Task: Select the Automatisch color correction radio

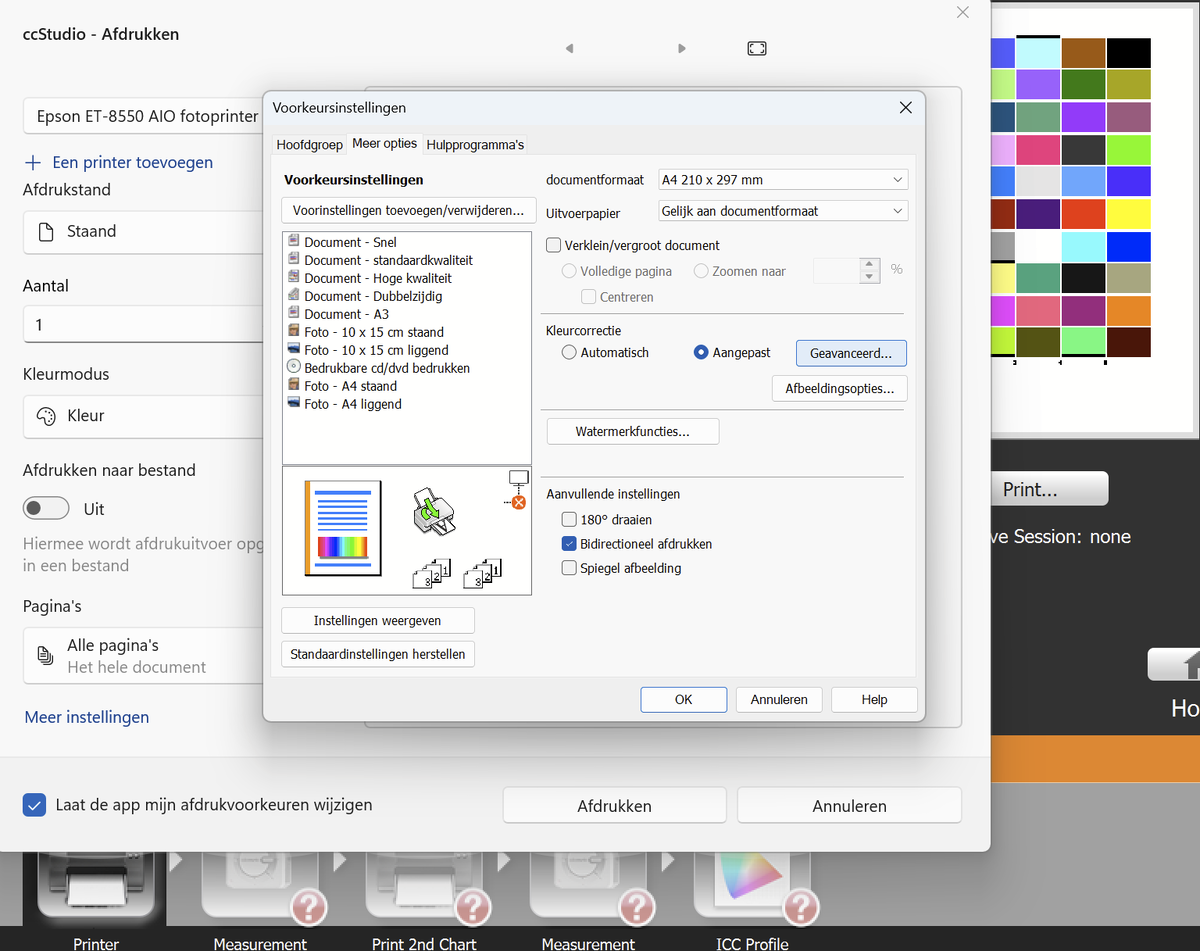Action: 569,352
